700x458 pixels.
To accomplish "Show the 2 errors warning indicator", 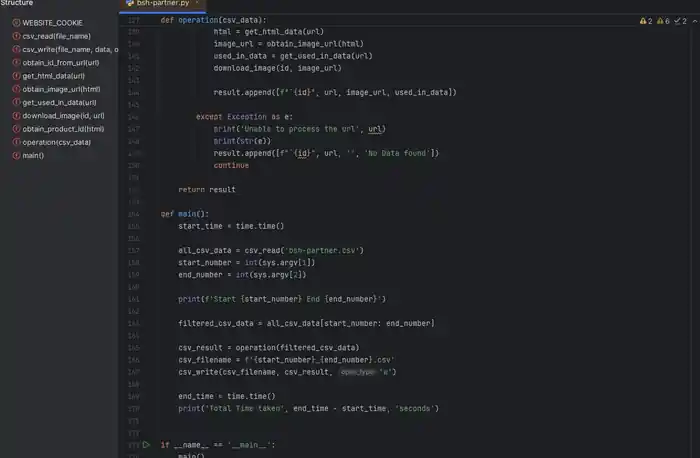I will [x=646, y=21].
